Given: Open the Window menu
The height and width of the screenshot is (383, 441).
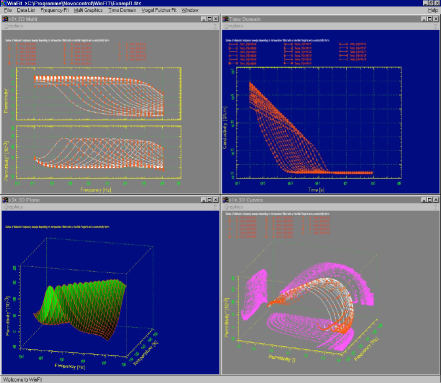Looking at the screenshot, I should tap(190, 10).
